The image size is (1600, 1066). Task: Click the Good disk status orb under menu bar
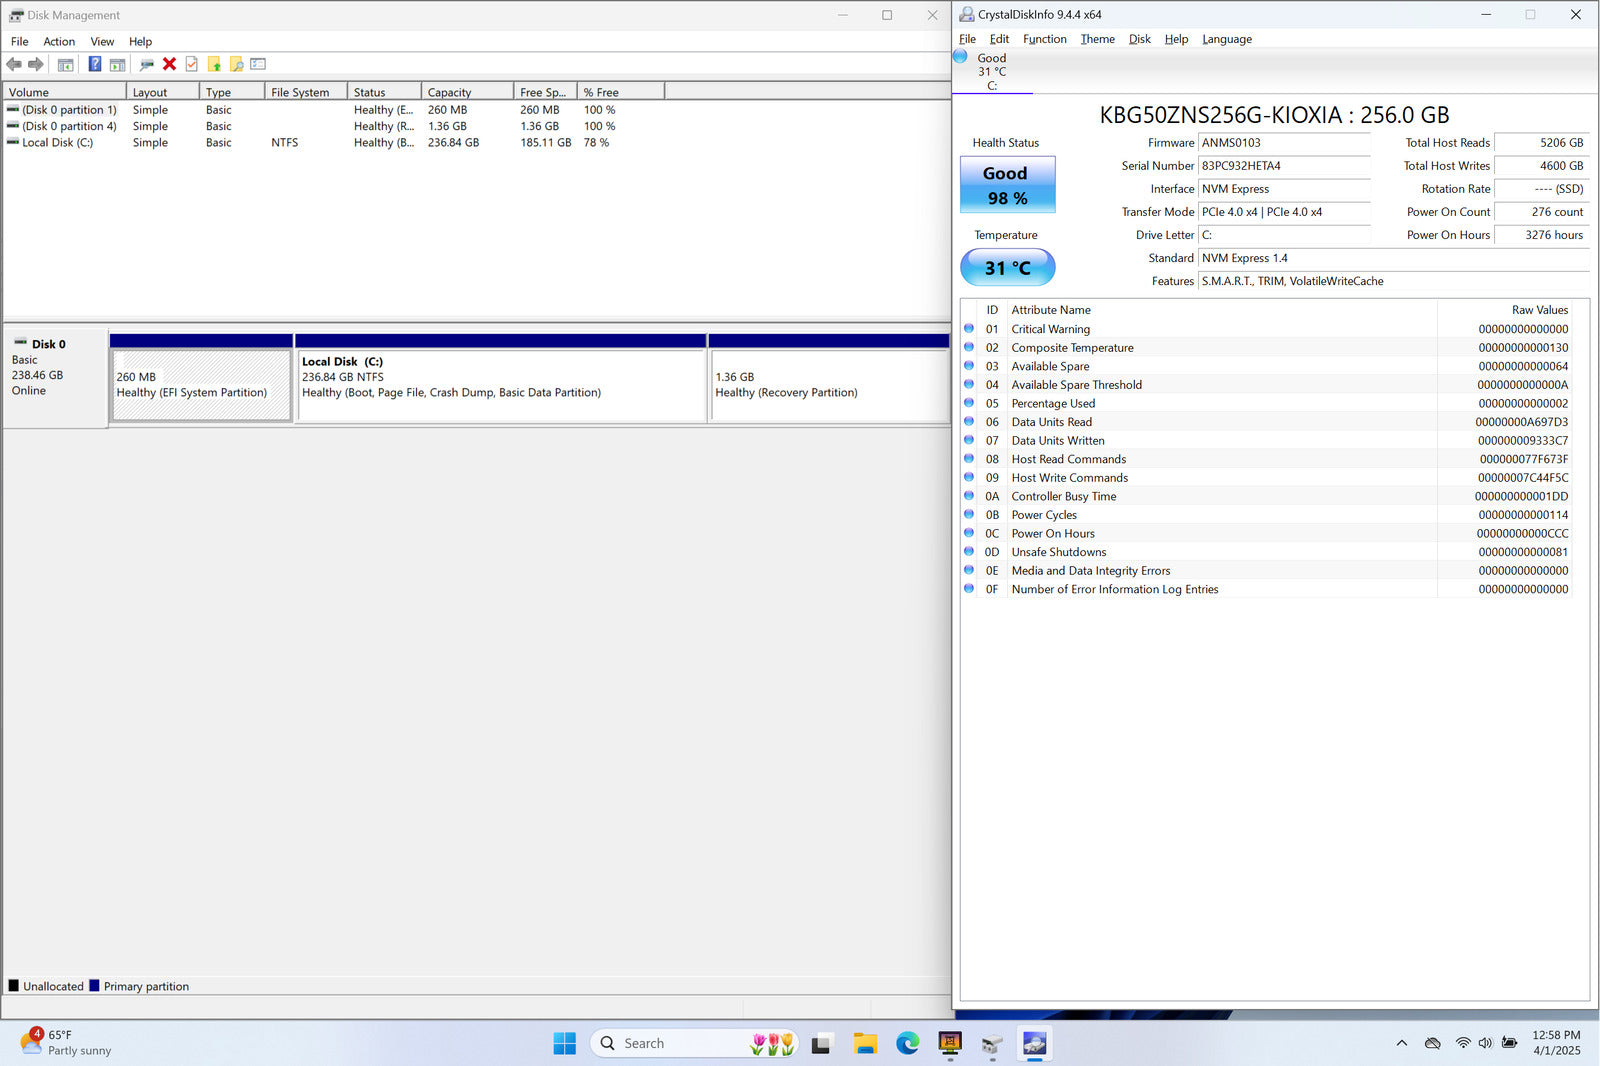pos(960,56)
